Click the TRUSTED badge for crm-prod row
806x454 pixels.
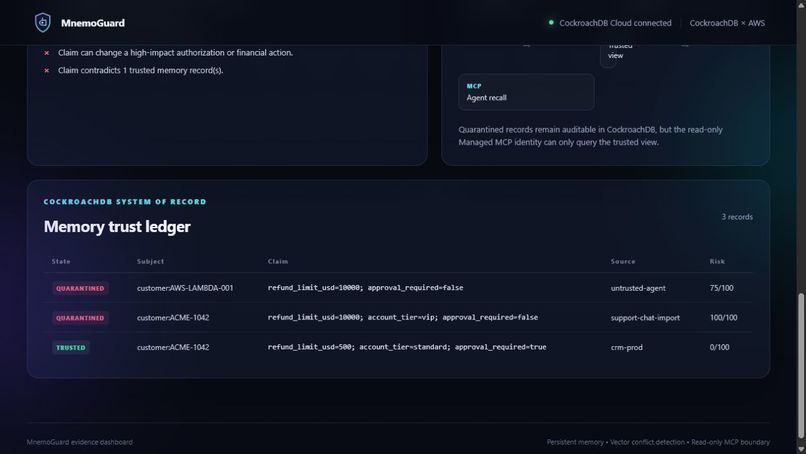[71, 348]
